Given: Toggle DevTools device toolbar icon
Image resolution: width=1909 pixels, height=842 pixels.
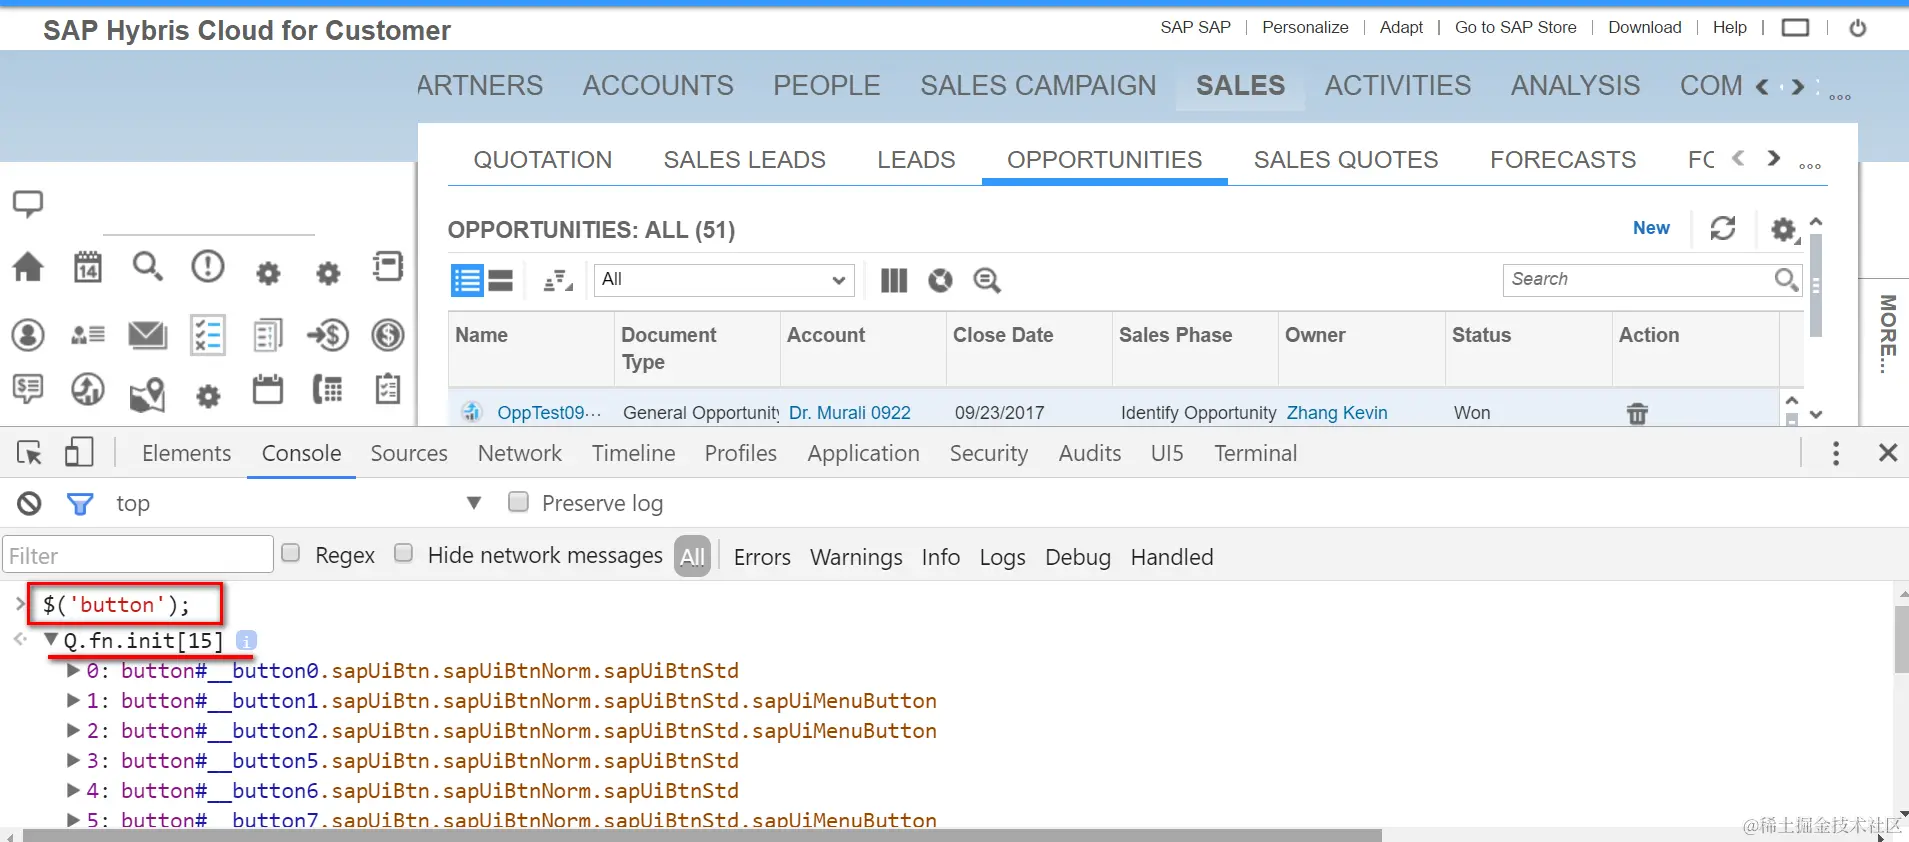Looking at the screenshot, I should tap(79, 453).
